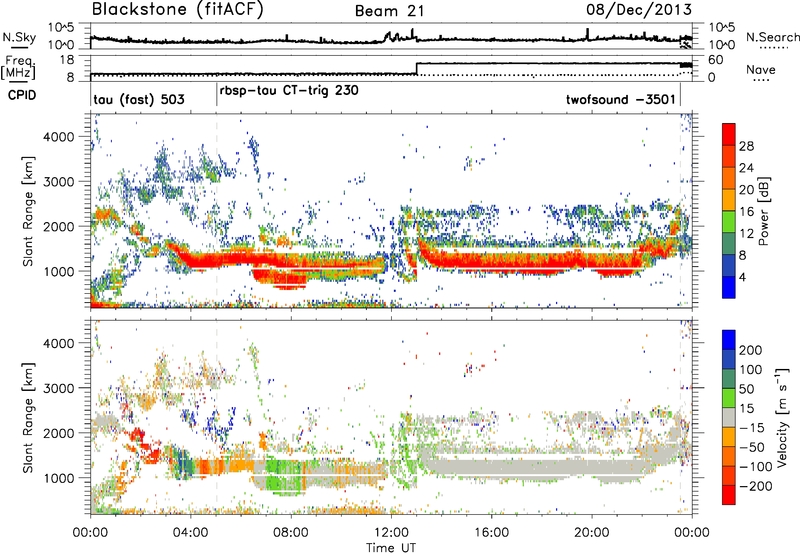The width and height of the screenshot is (800, 554).
Task: Click the date "08/Dec/2013"
Action: [x=639, y=9]
